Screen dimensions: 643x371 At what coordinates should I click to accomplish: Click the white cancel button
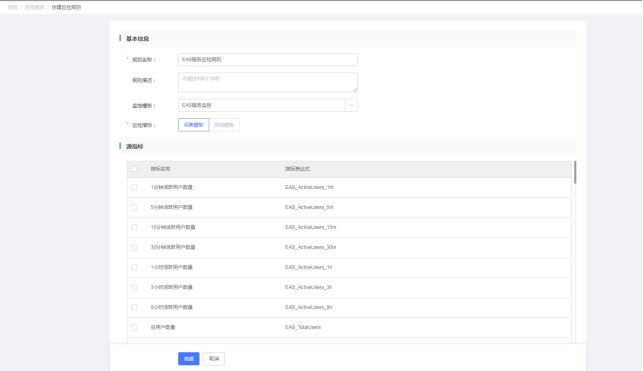(x=214, y=359)
